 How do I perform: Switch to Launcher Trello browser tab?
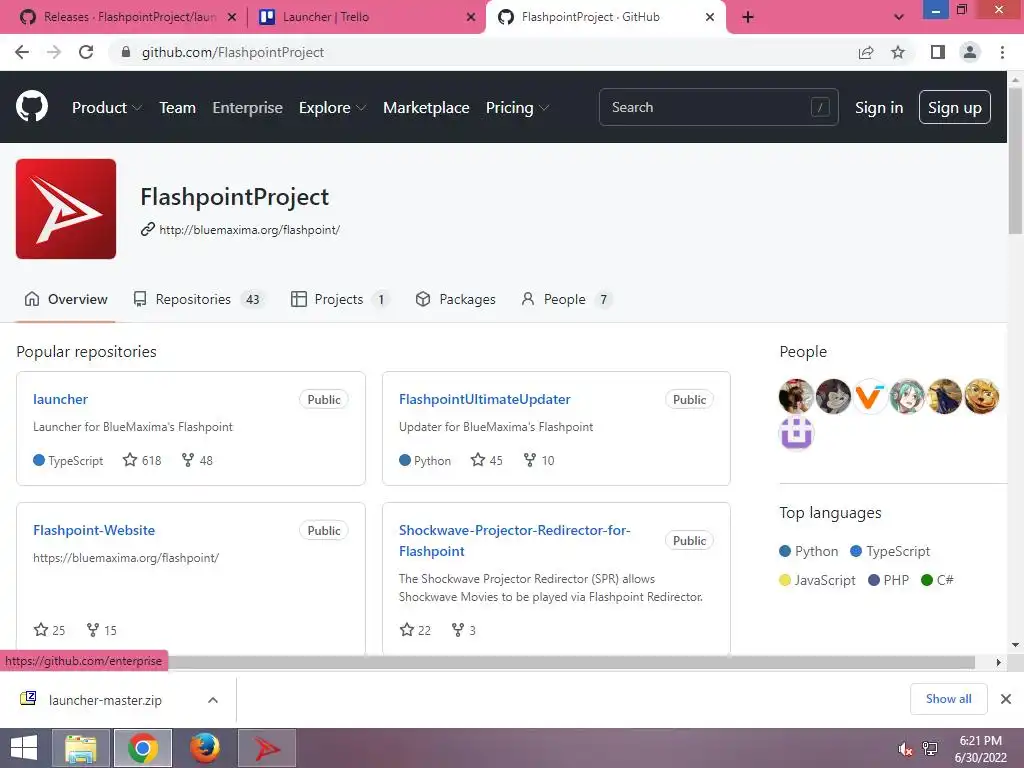coord(367,17)
